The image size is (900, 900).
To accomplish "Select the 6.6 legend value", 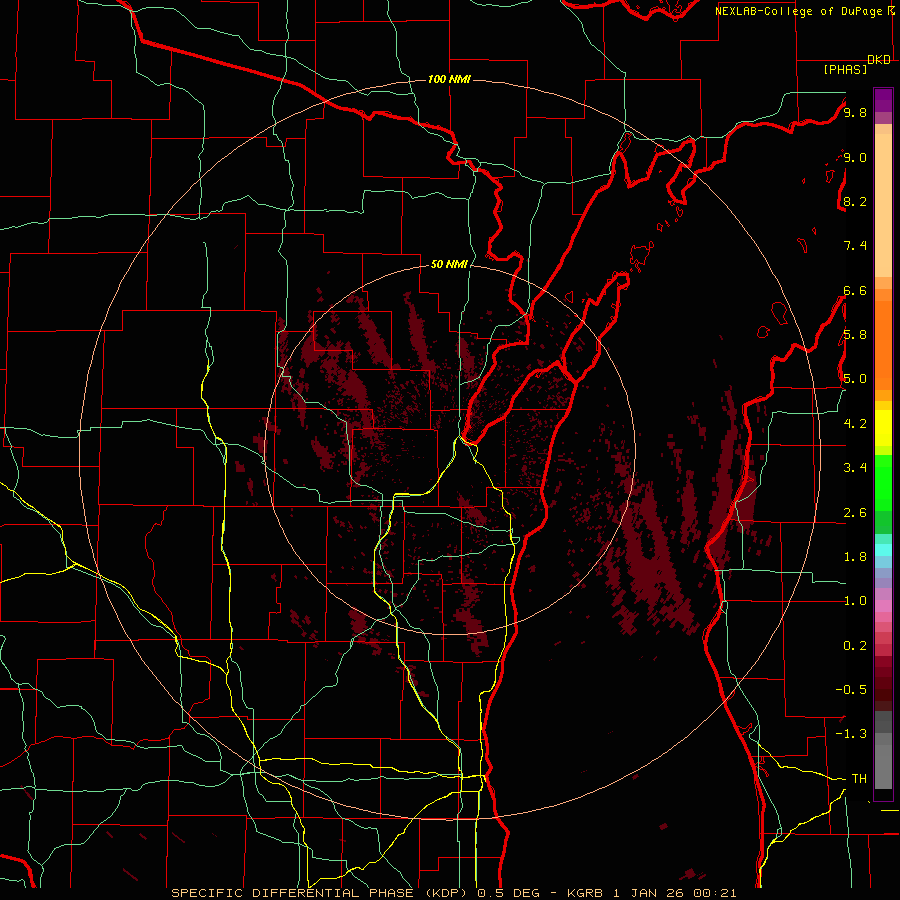I will point(855,291).
